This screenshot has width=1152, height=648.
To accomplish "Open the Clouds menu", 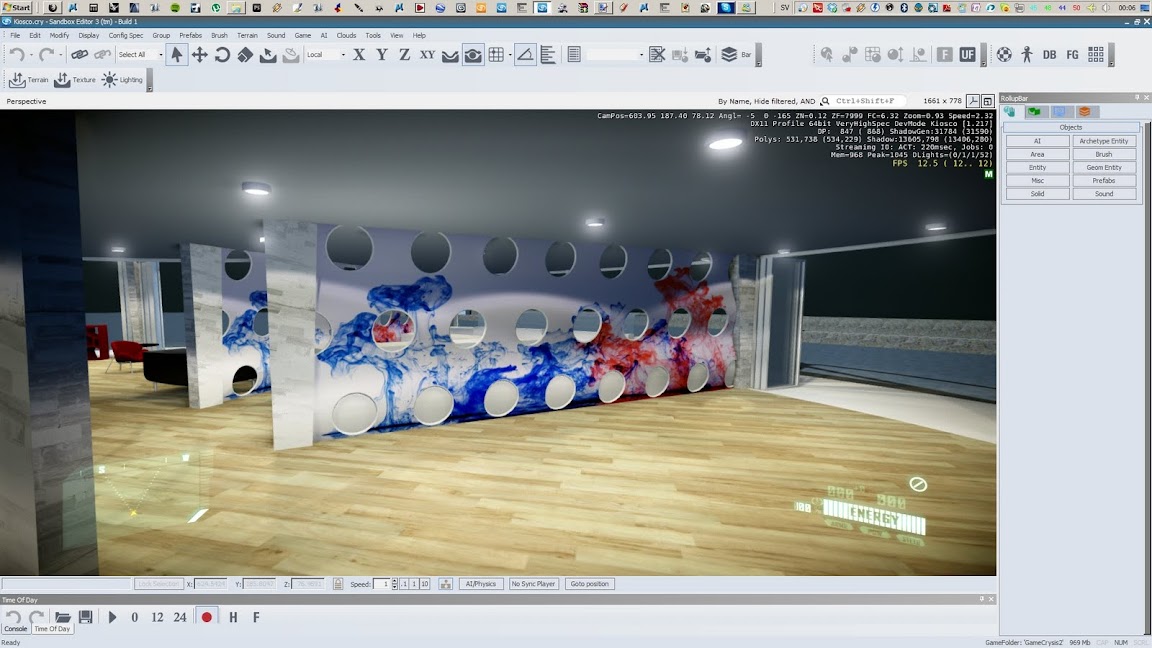I will pos(346,35).
